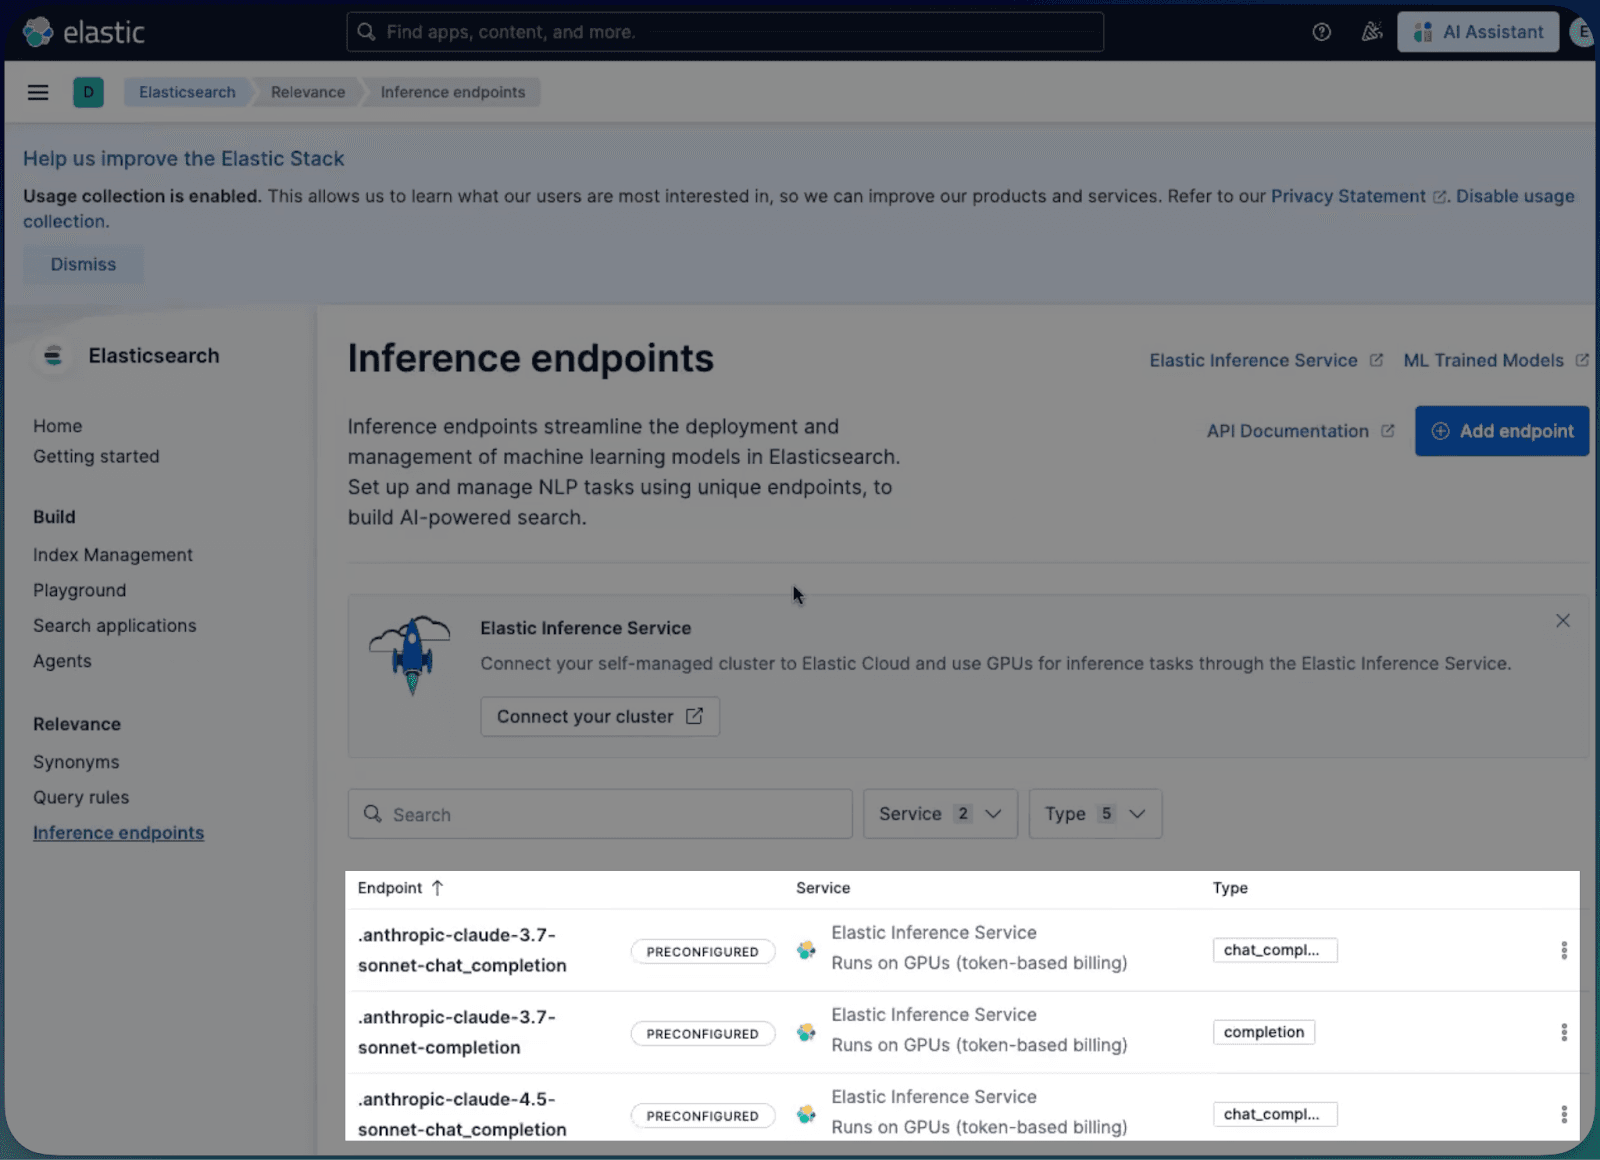Image resolution: width=1600 pixels, height=1160 pixels.
Task: Expand the Type filter dropdown
Action: 1094,813
